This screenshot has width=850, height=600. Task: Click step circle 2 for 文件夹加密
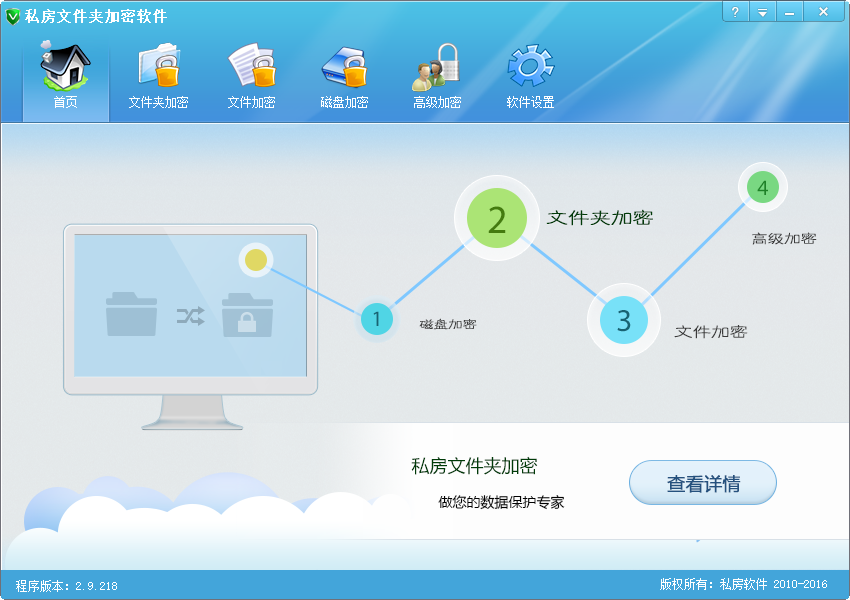click(496, 218)
